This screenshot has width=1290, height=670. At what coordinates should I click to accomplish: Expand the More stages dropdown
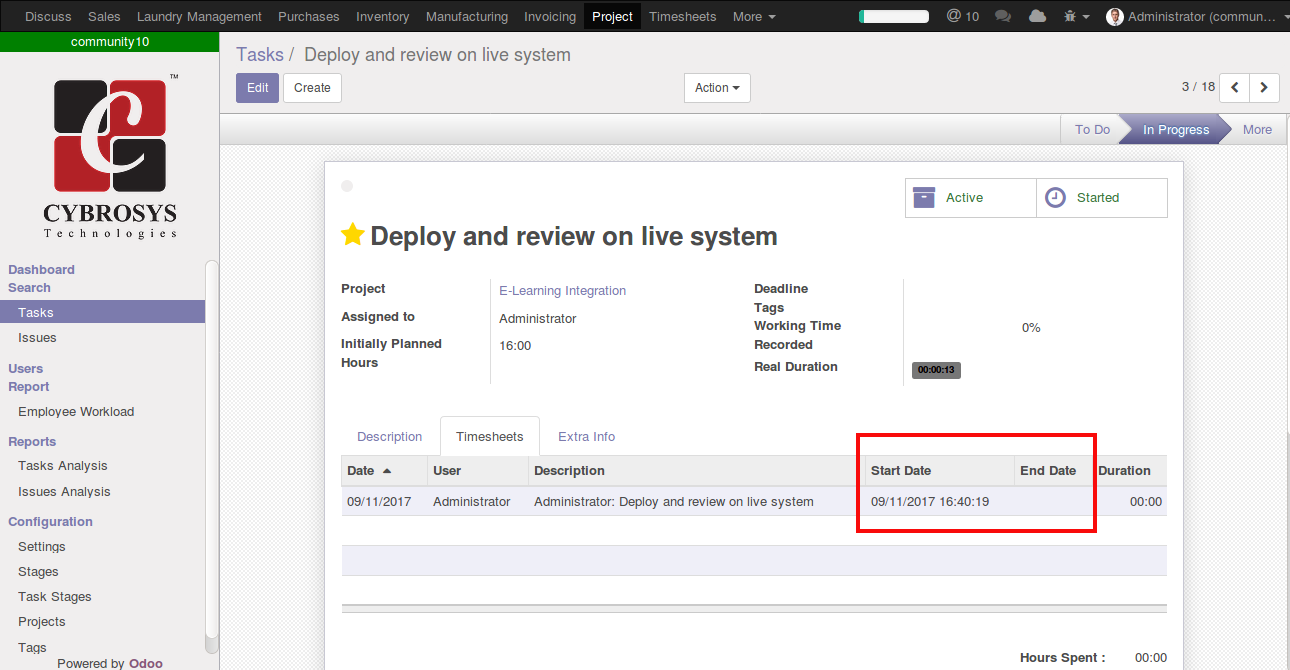1257,130
